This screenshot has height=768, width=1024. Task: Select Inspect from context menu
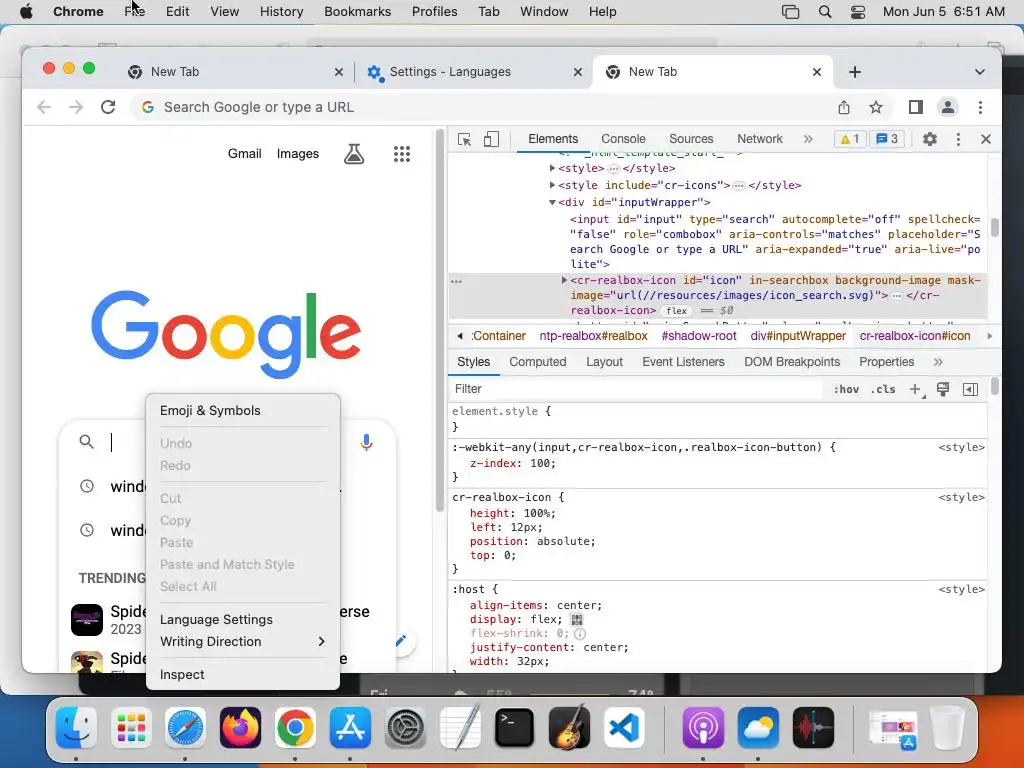tap(242, 675)
